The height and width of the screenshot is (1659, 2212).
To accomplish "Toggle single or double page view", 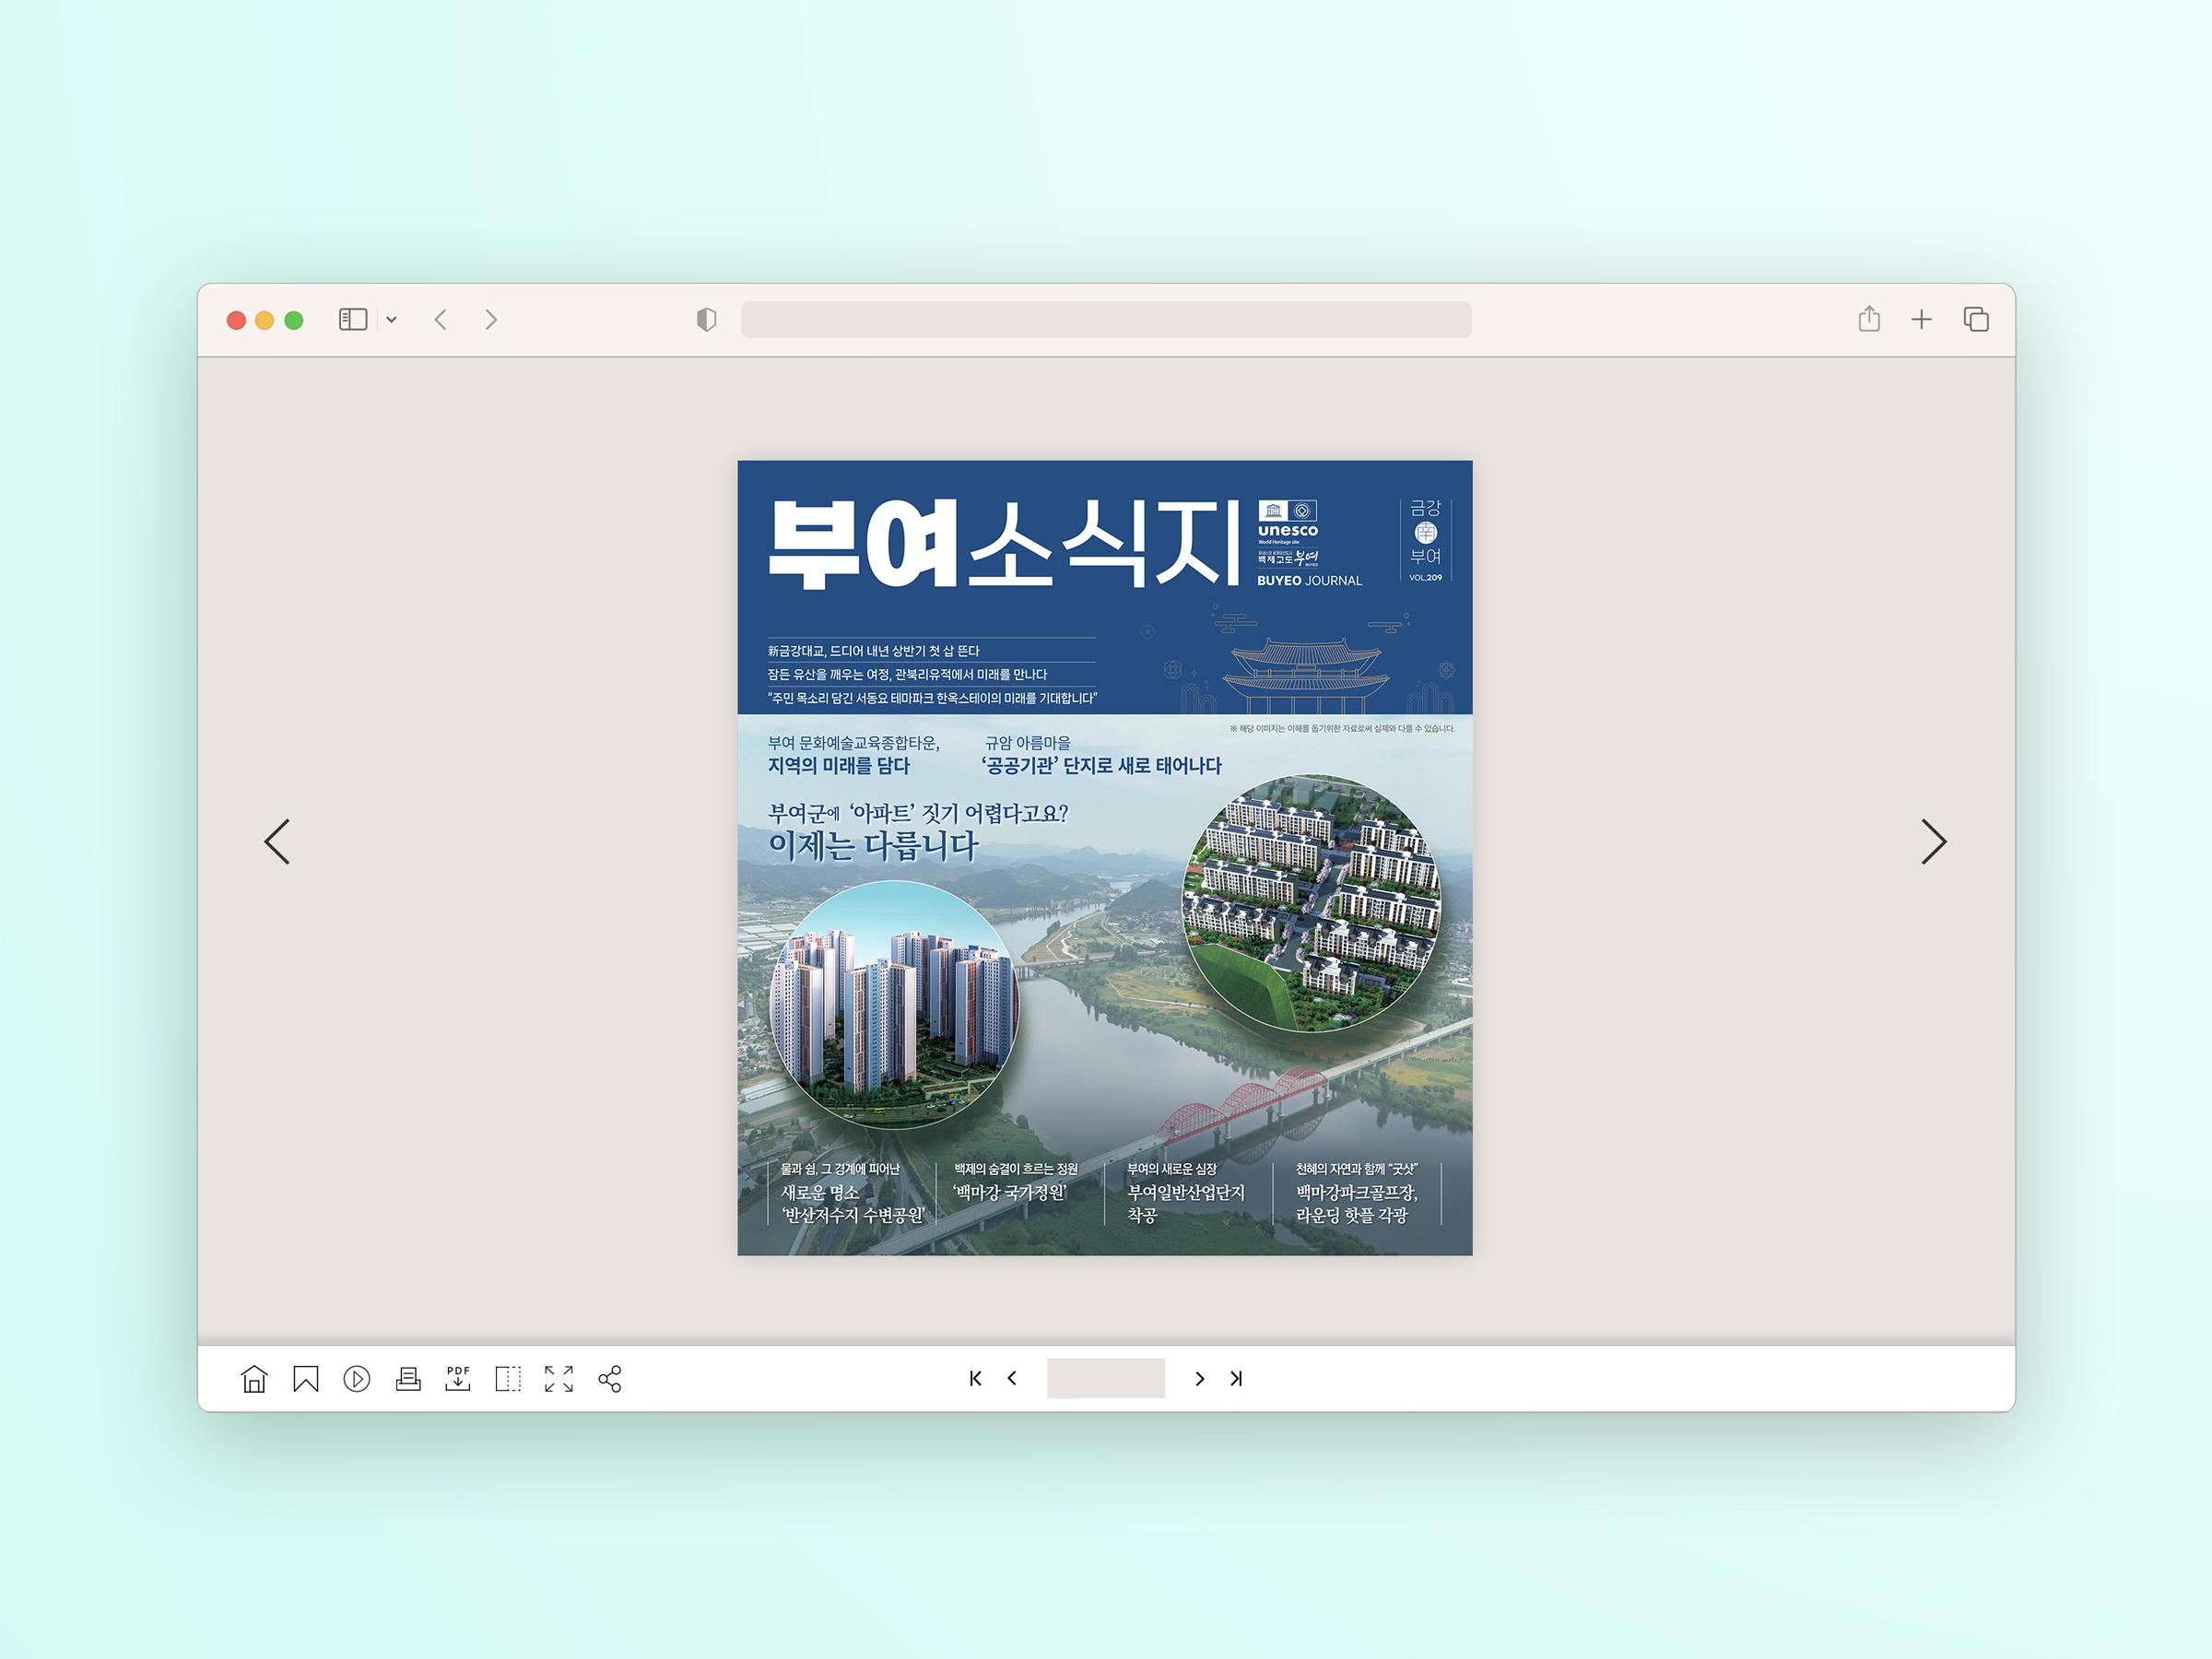I will pyautogui.click(x=508, y=1378).
